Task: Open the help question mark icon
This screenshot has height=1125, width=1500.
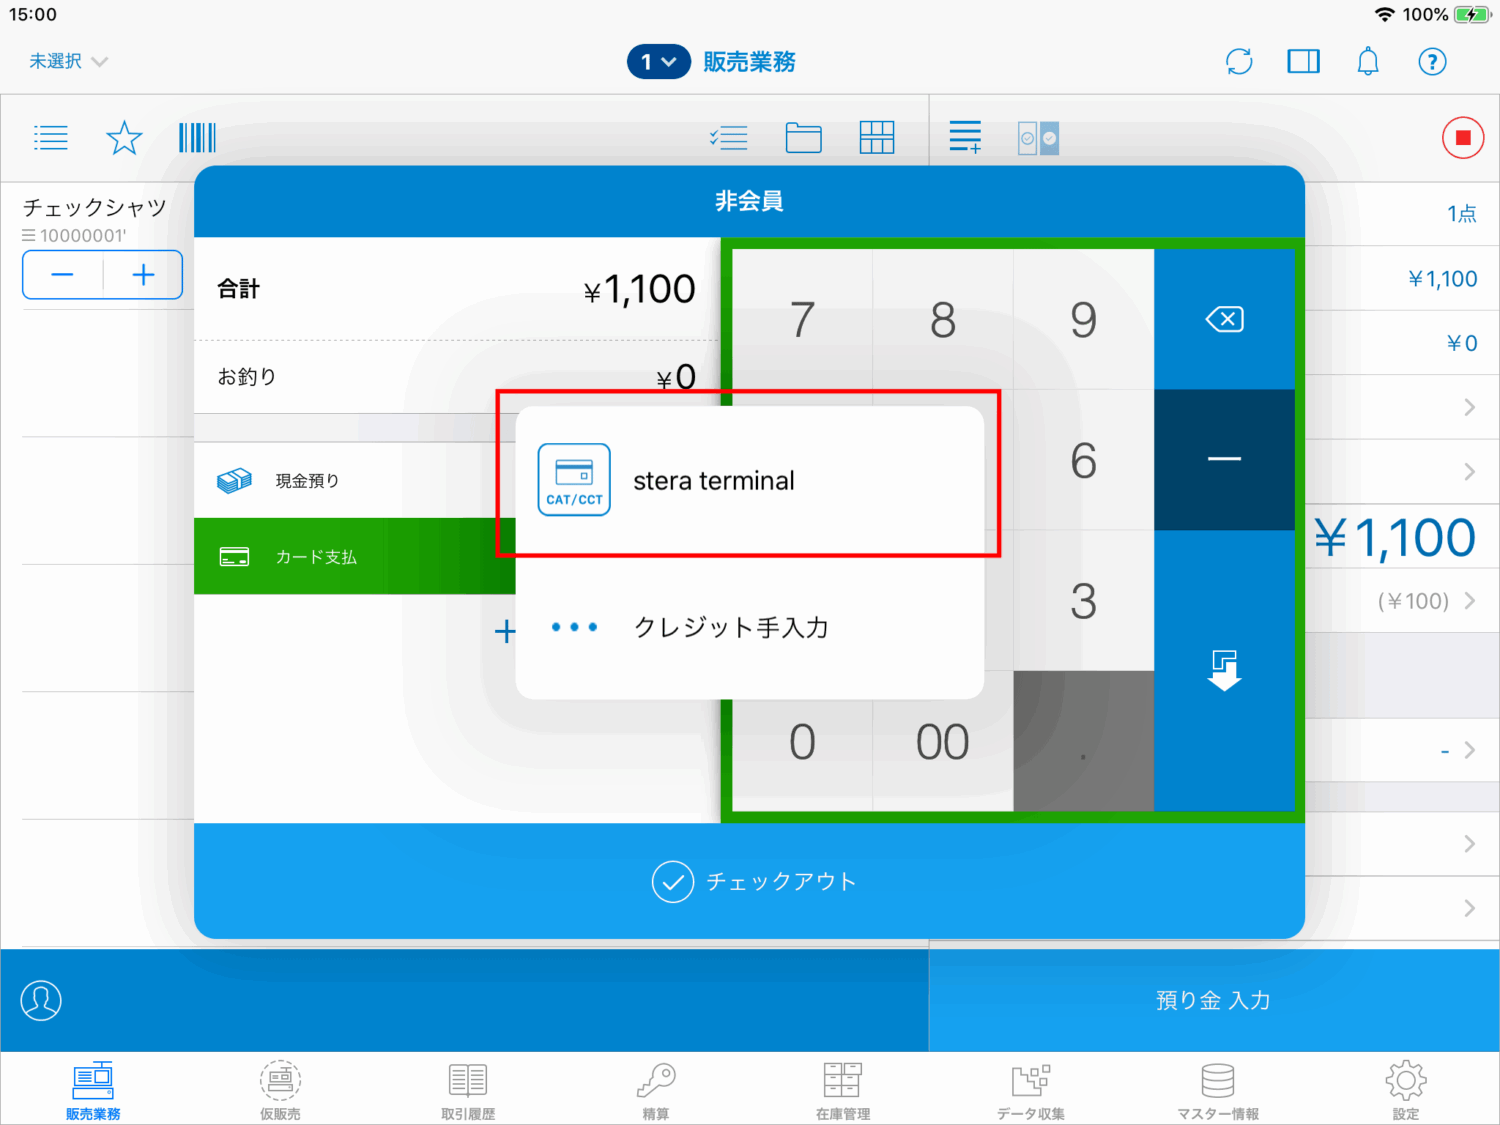Action: click(x=1432, y=61)
